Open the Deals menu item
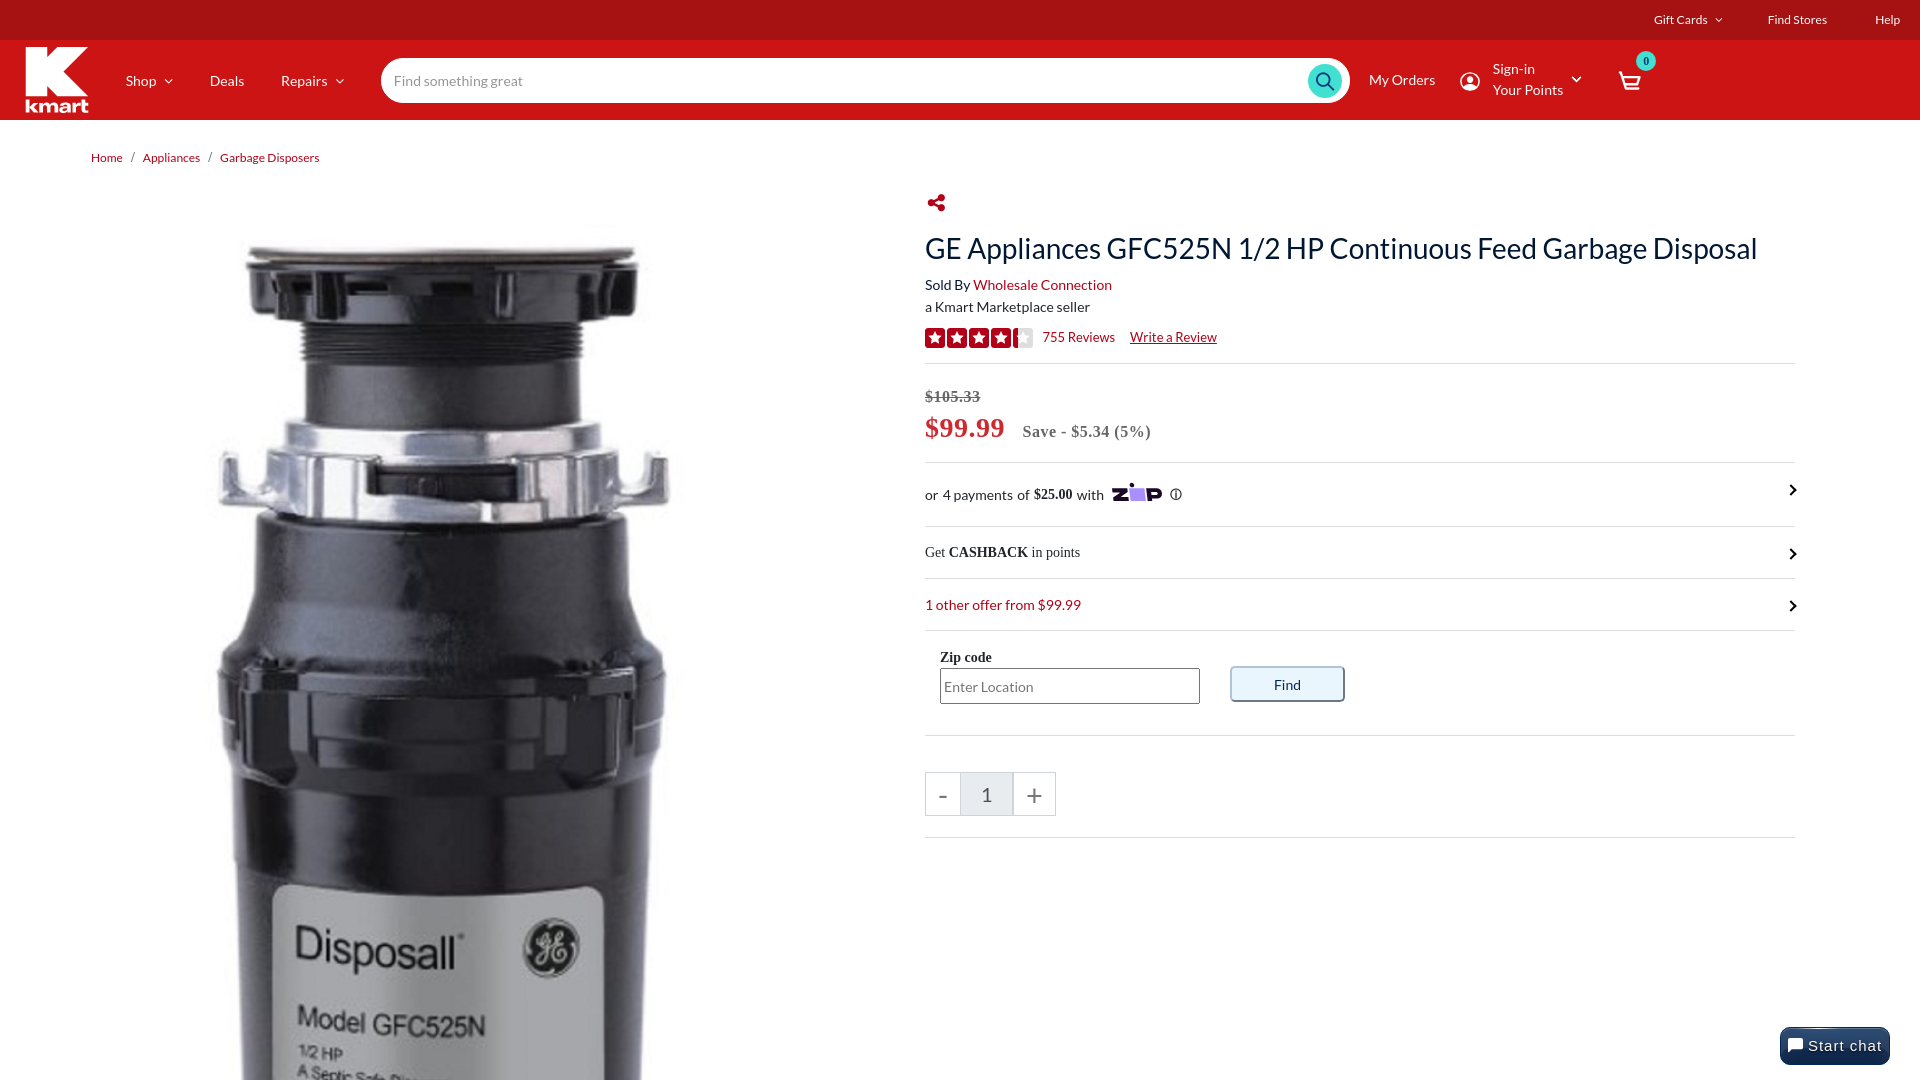The image size is (1920, 1080). point(227,81)
